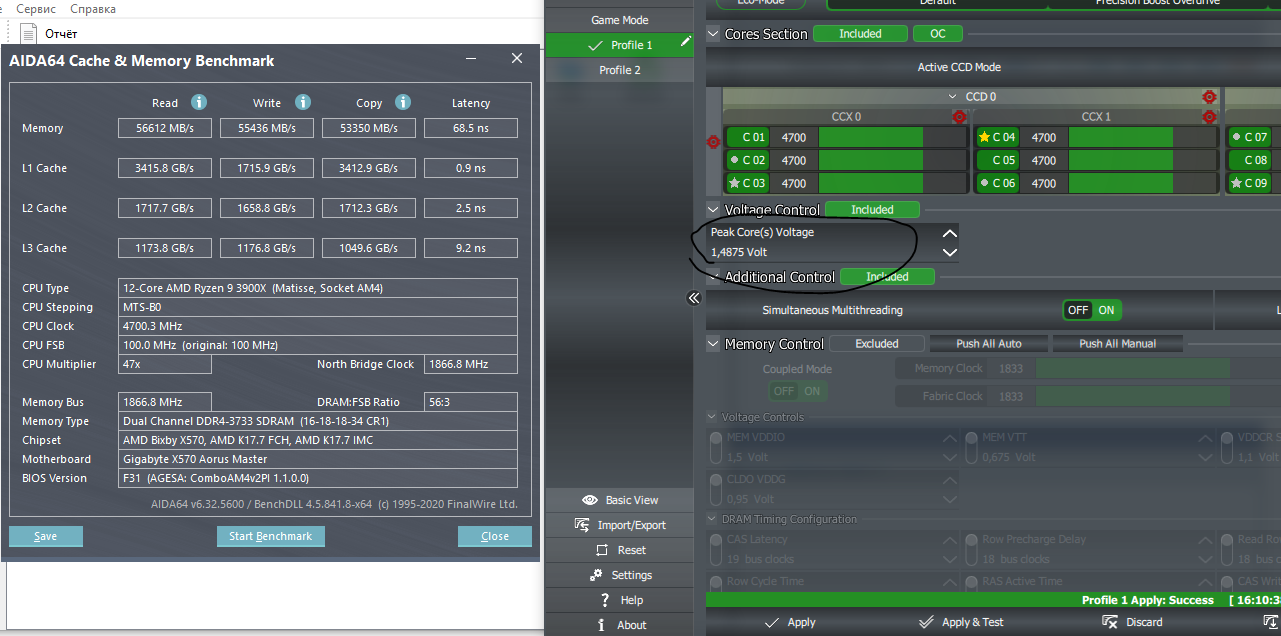
Task: Click the Отчёт document icon
Action: pos(30,33)
